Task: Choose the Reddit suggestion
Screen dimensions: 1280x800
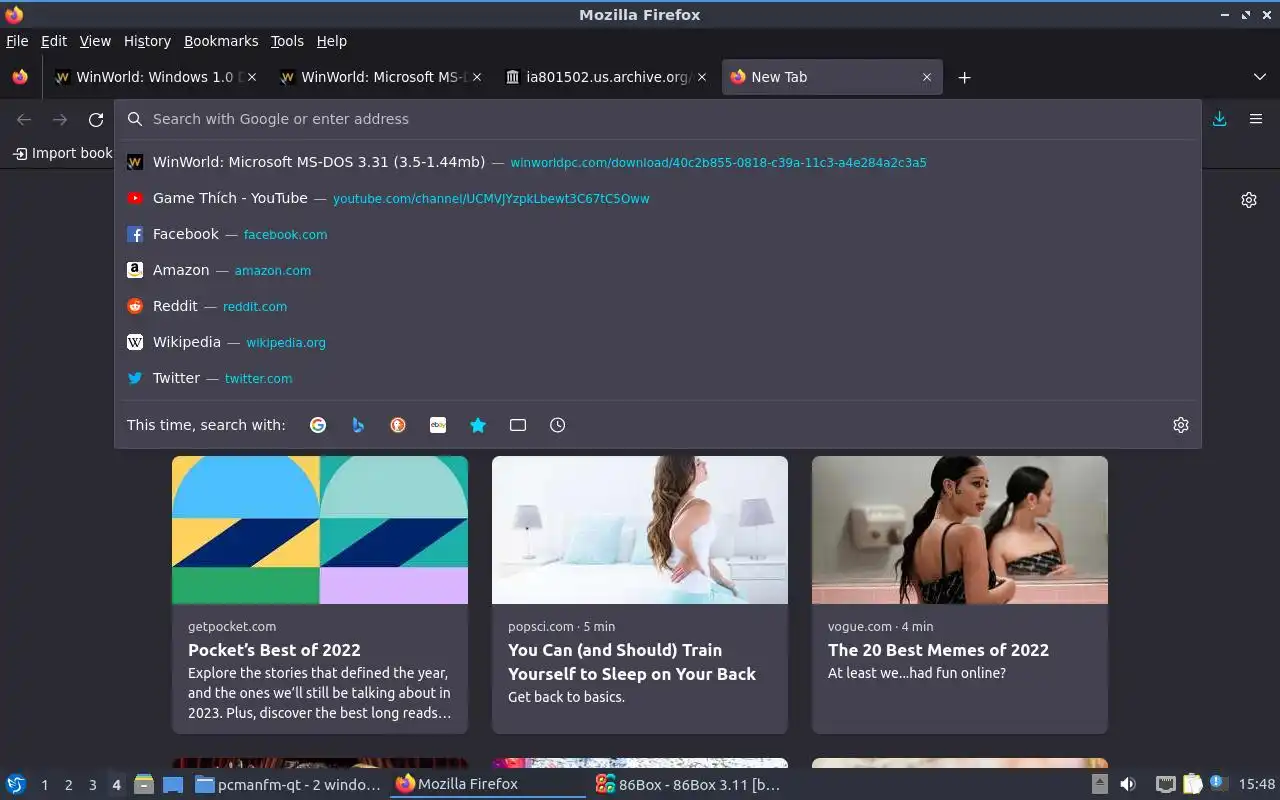Action: click(658, 306)
